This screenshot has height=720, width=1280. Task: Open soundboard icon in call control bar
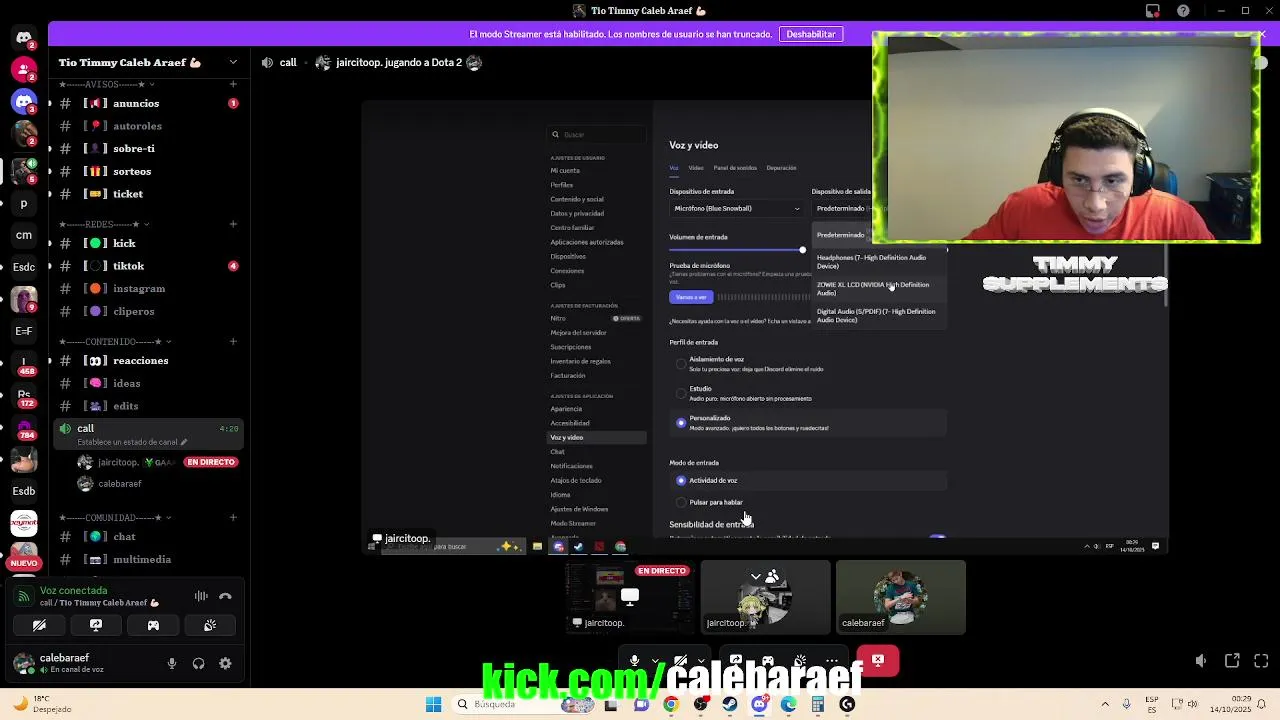tap(800, 660)
